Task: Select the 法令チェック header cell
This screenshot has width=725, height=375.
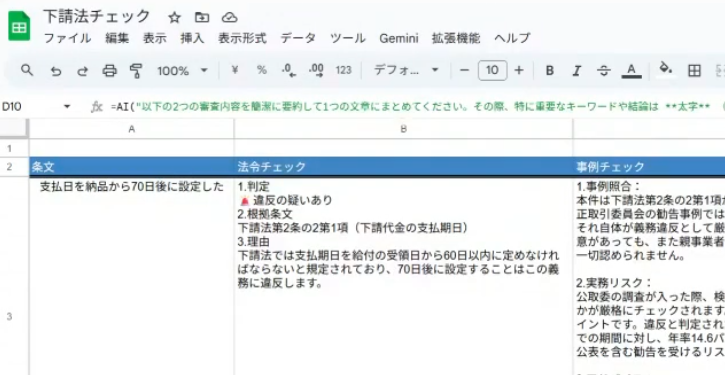Action: [404, 167]
